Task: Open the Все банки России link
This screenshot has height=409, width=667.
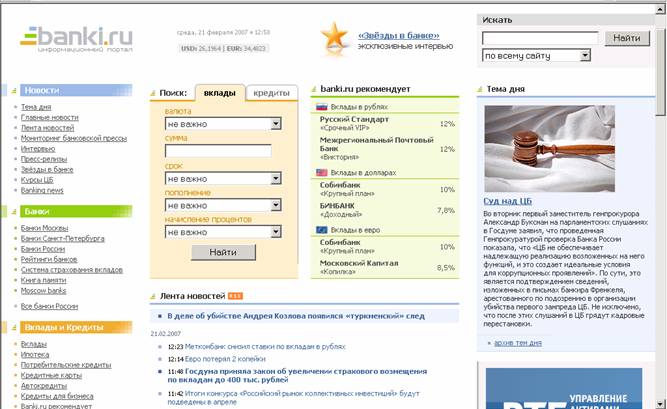Action: pyautogui.click(x=49, y=306)
